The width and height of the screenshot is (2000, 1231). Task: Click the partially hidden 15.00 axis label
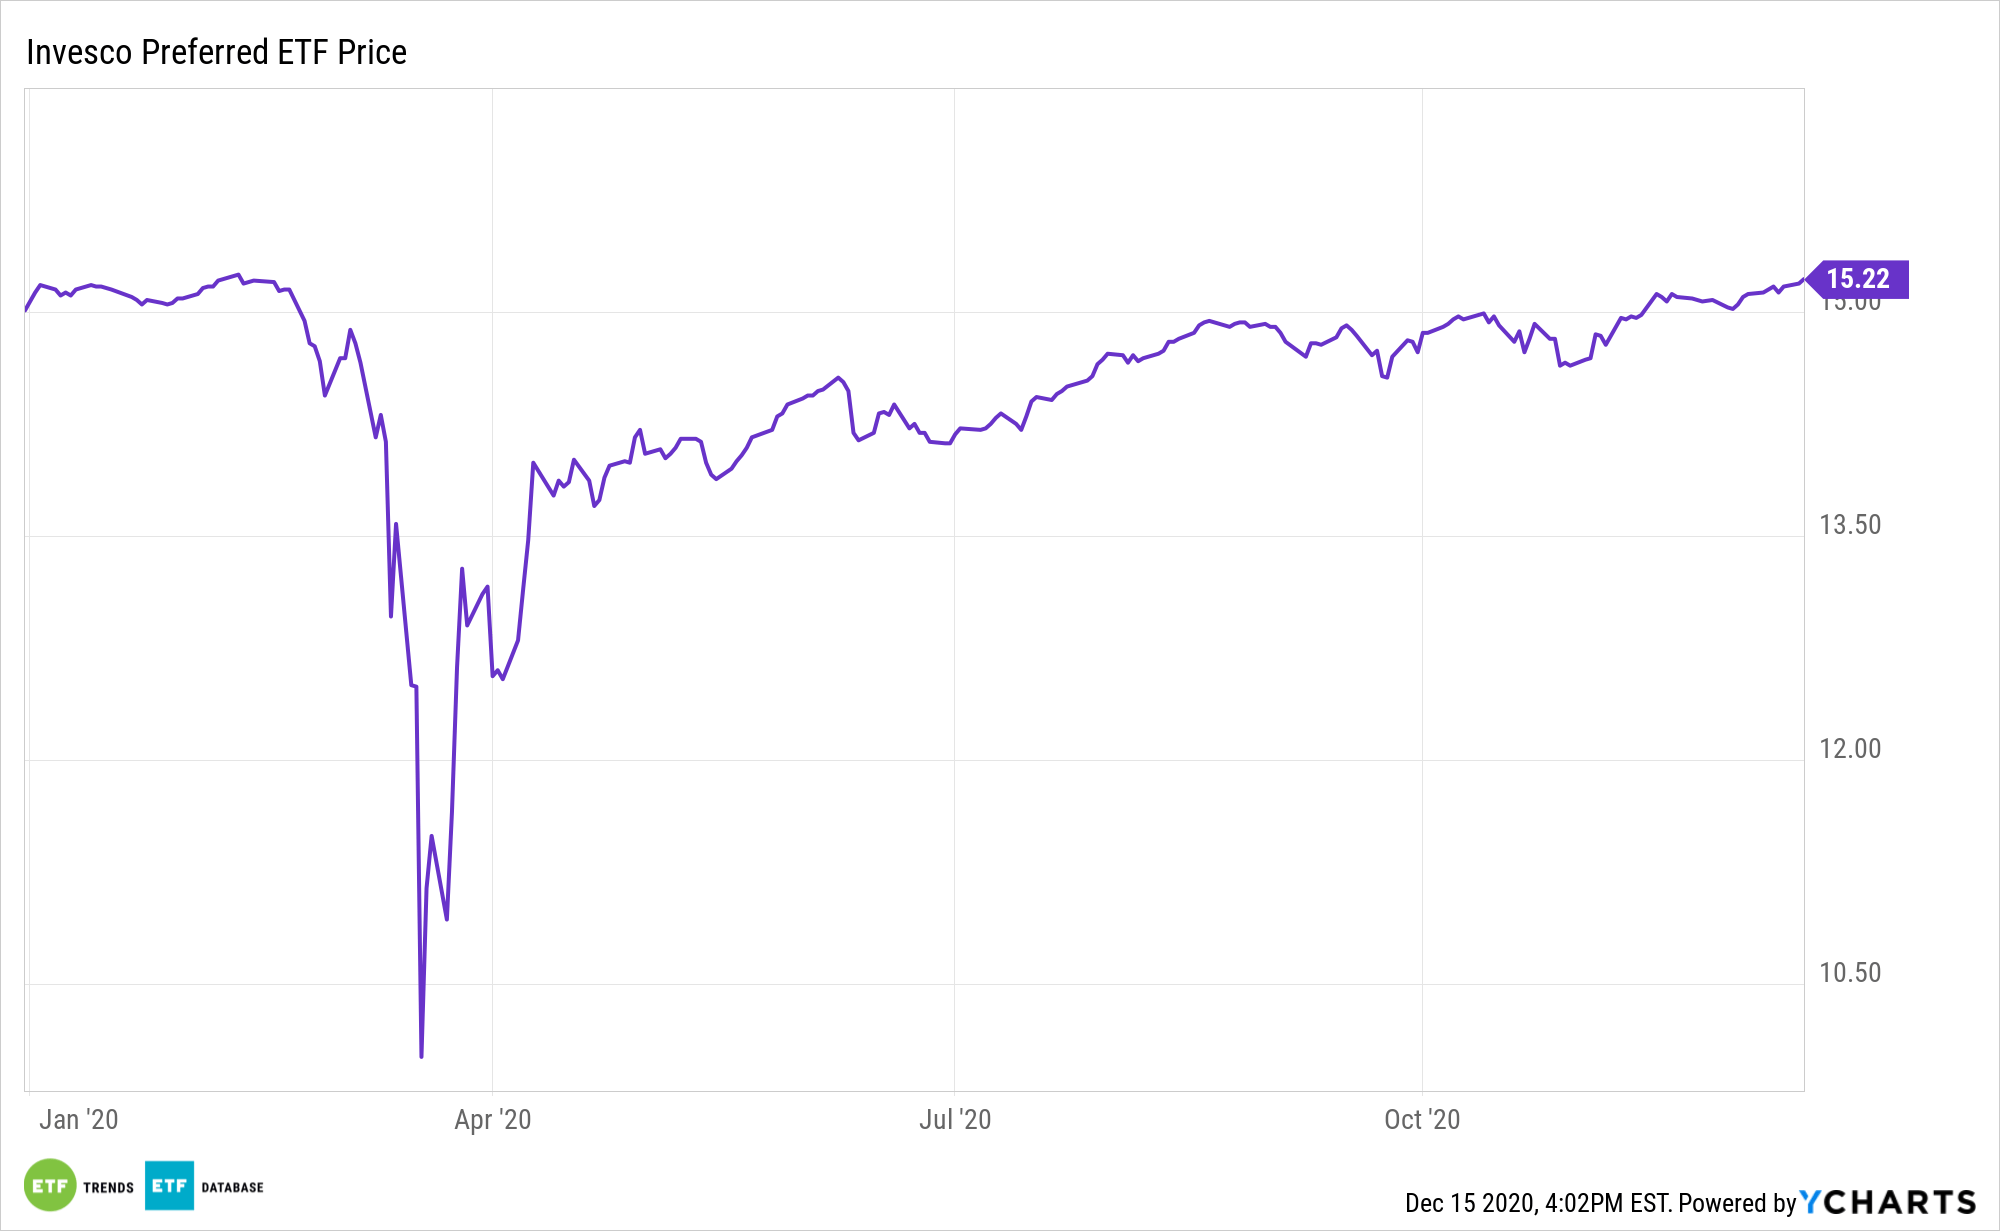coord(1849,304)
